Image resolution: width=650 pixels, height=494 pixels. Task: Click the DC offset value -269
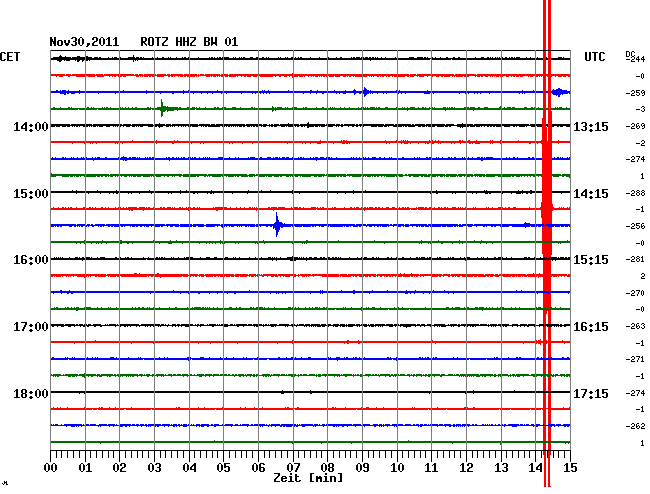635,126
